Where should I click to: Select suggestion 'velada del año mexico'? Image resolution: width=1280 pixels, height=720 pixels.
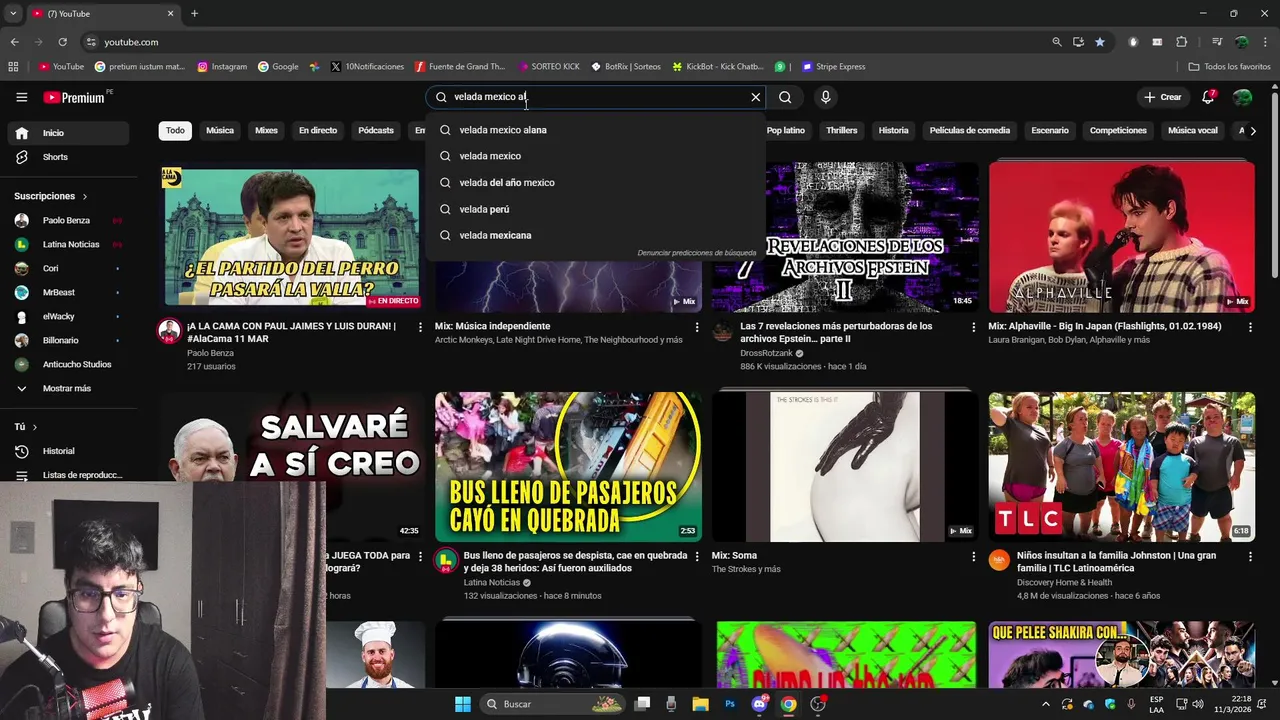[595, 183]
